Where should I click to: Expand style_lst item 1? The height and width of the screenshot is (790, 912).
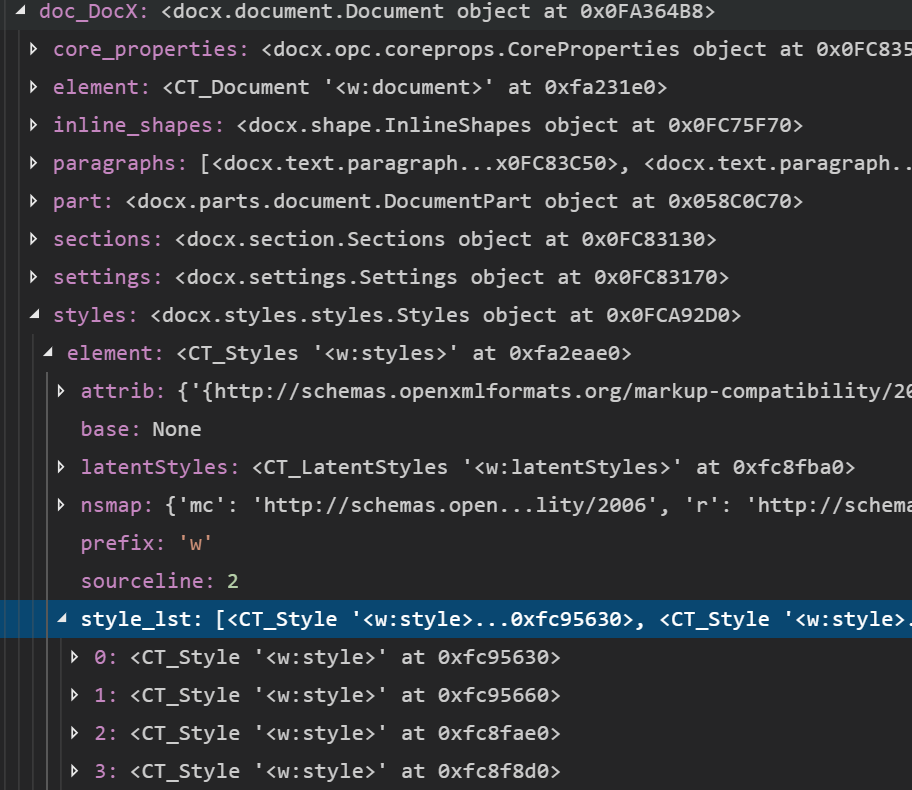(x=74, y=695)
